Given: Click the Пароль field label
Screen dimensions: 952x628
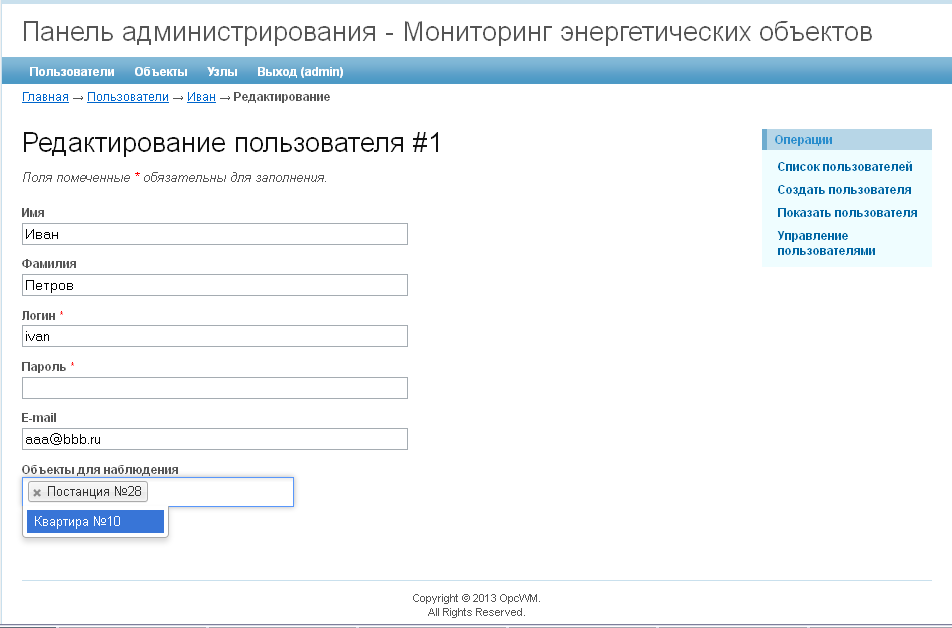Looking at the screenshot, I should [44, 367].
